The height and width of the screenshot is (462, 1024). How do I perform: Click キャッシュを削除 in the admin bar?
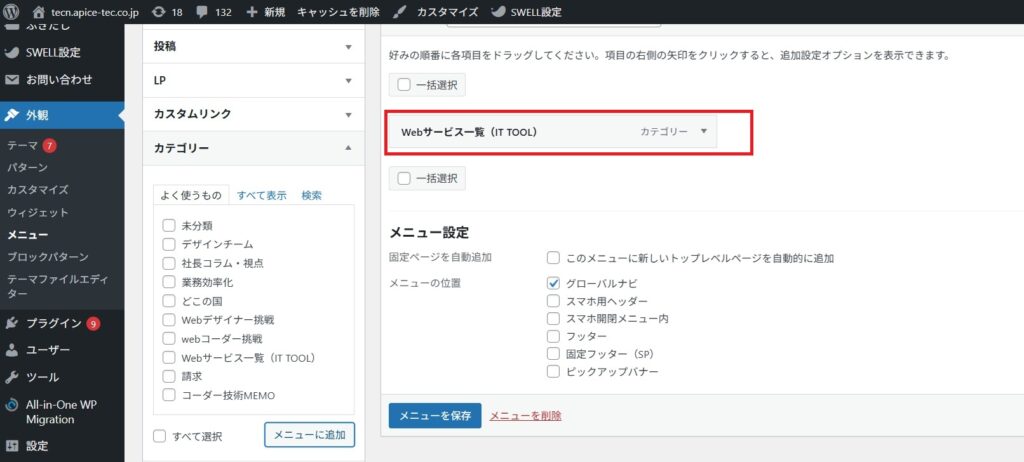tap(338, 12)
